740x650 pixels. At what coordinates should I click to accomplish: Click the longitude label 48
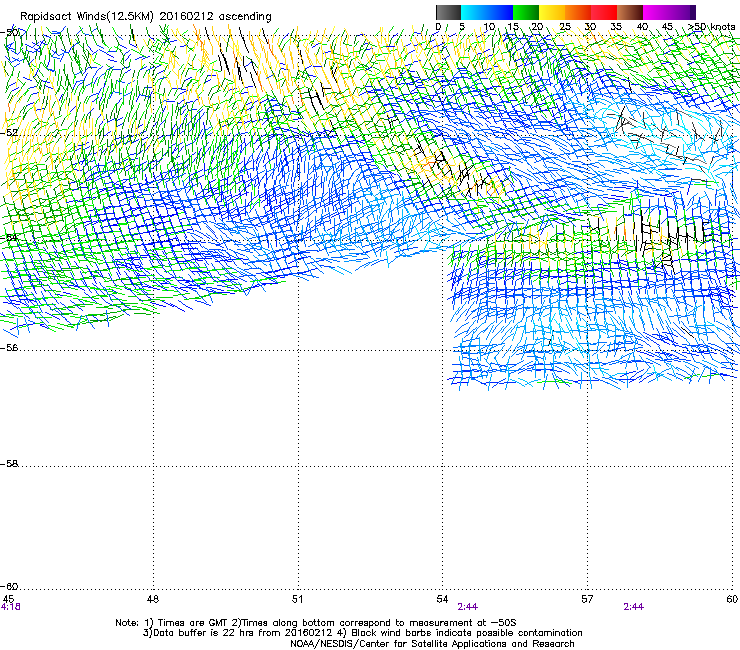pos(153,599)
